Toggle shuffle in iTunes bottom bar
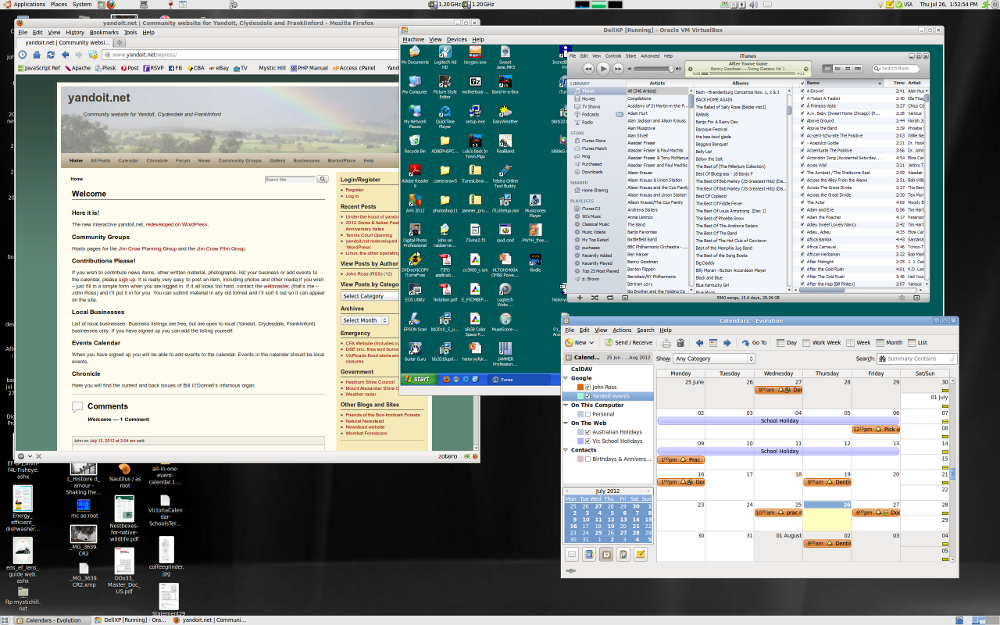This screenshot has height=625, width=1000. 594,298
